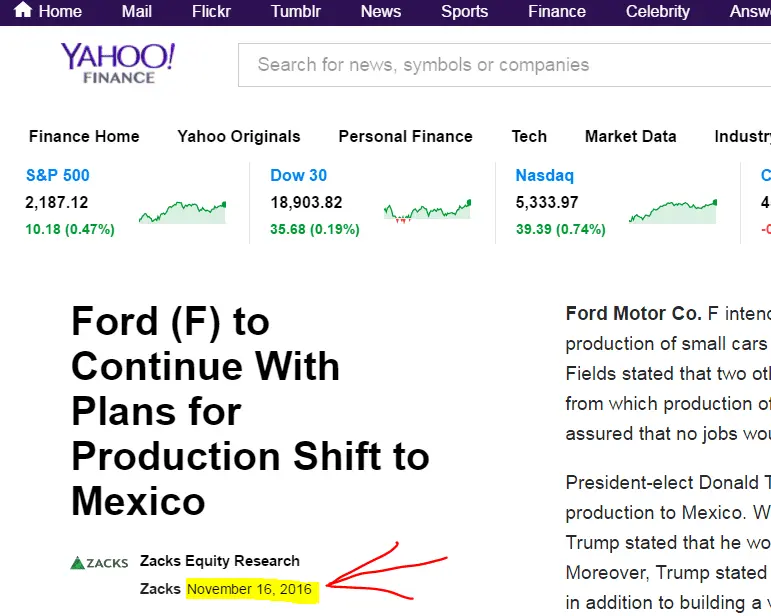The image size is (771, 616).
Task: Click the Yahoo Finance logo
Action: 118,63
